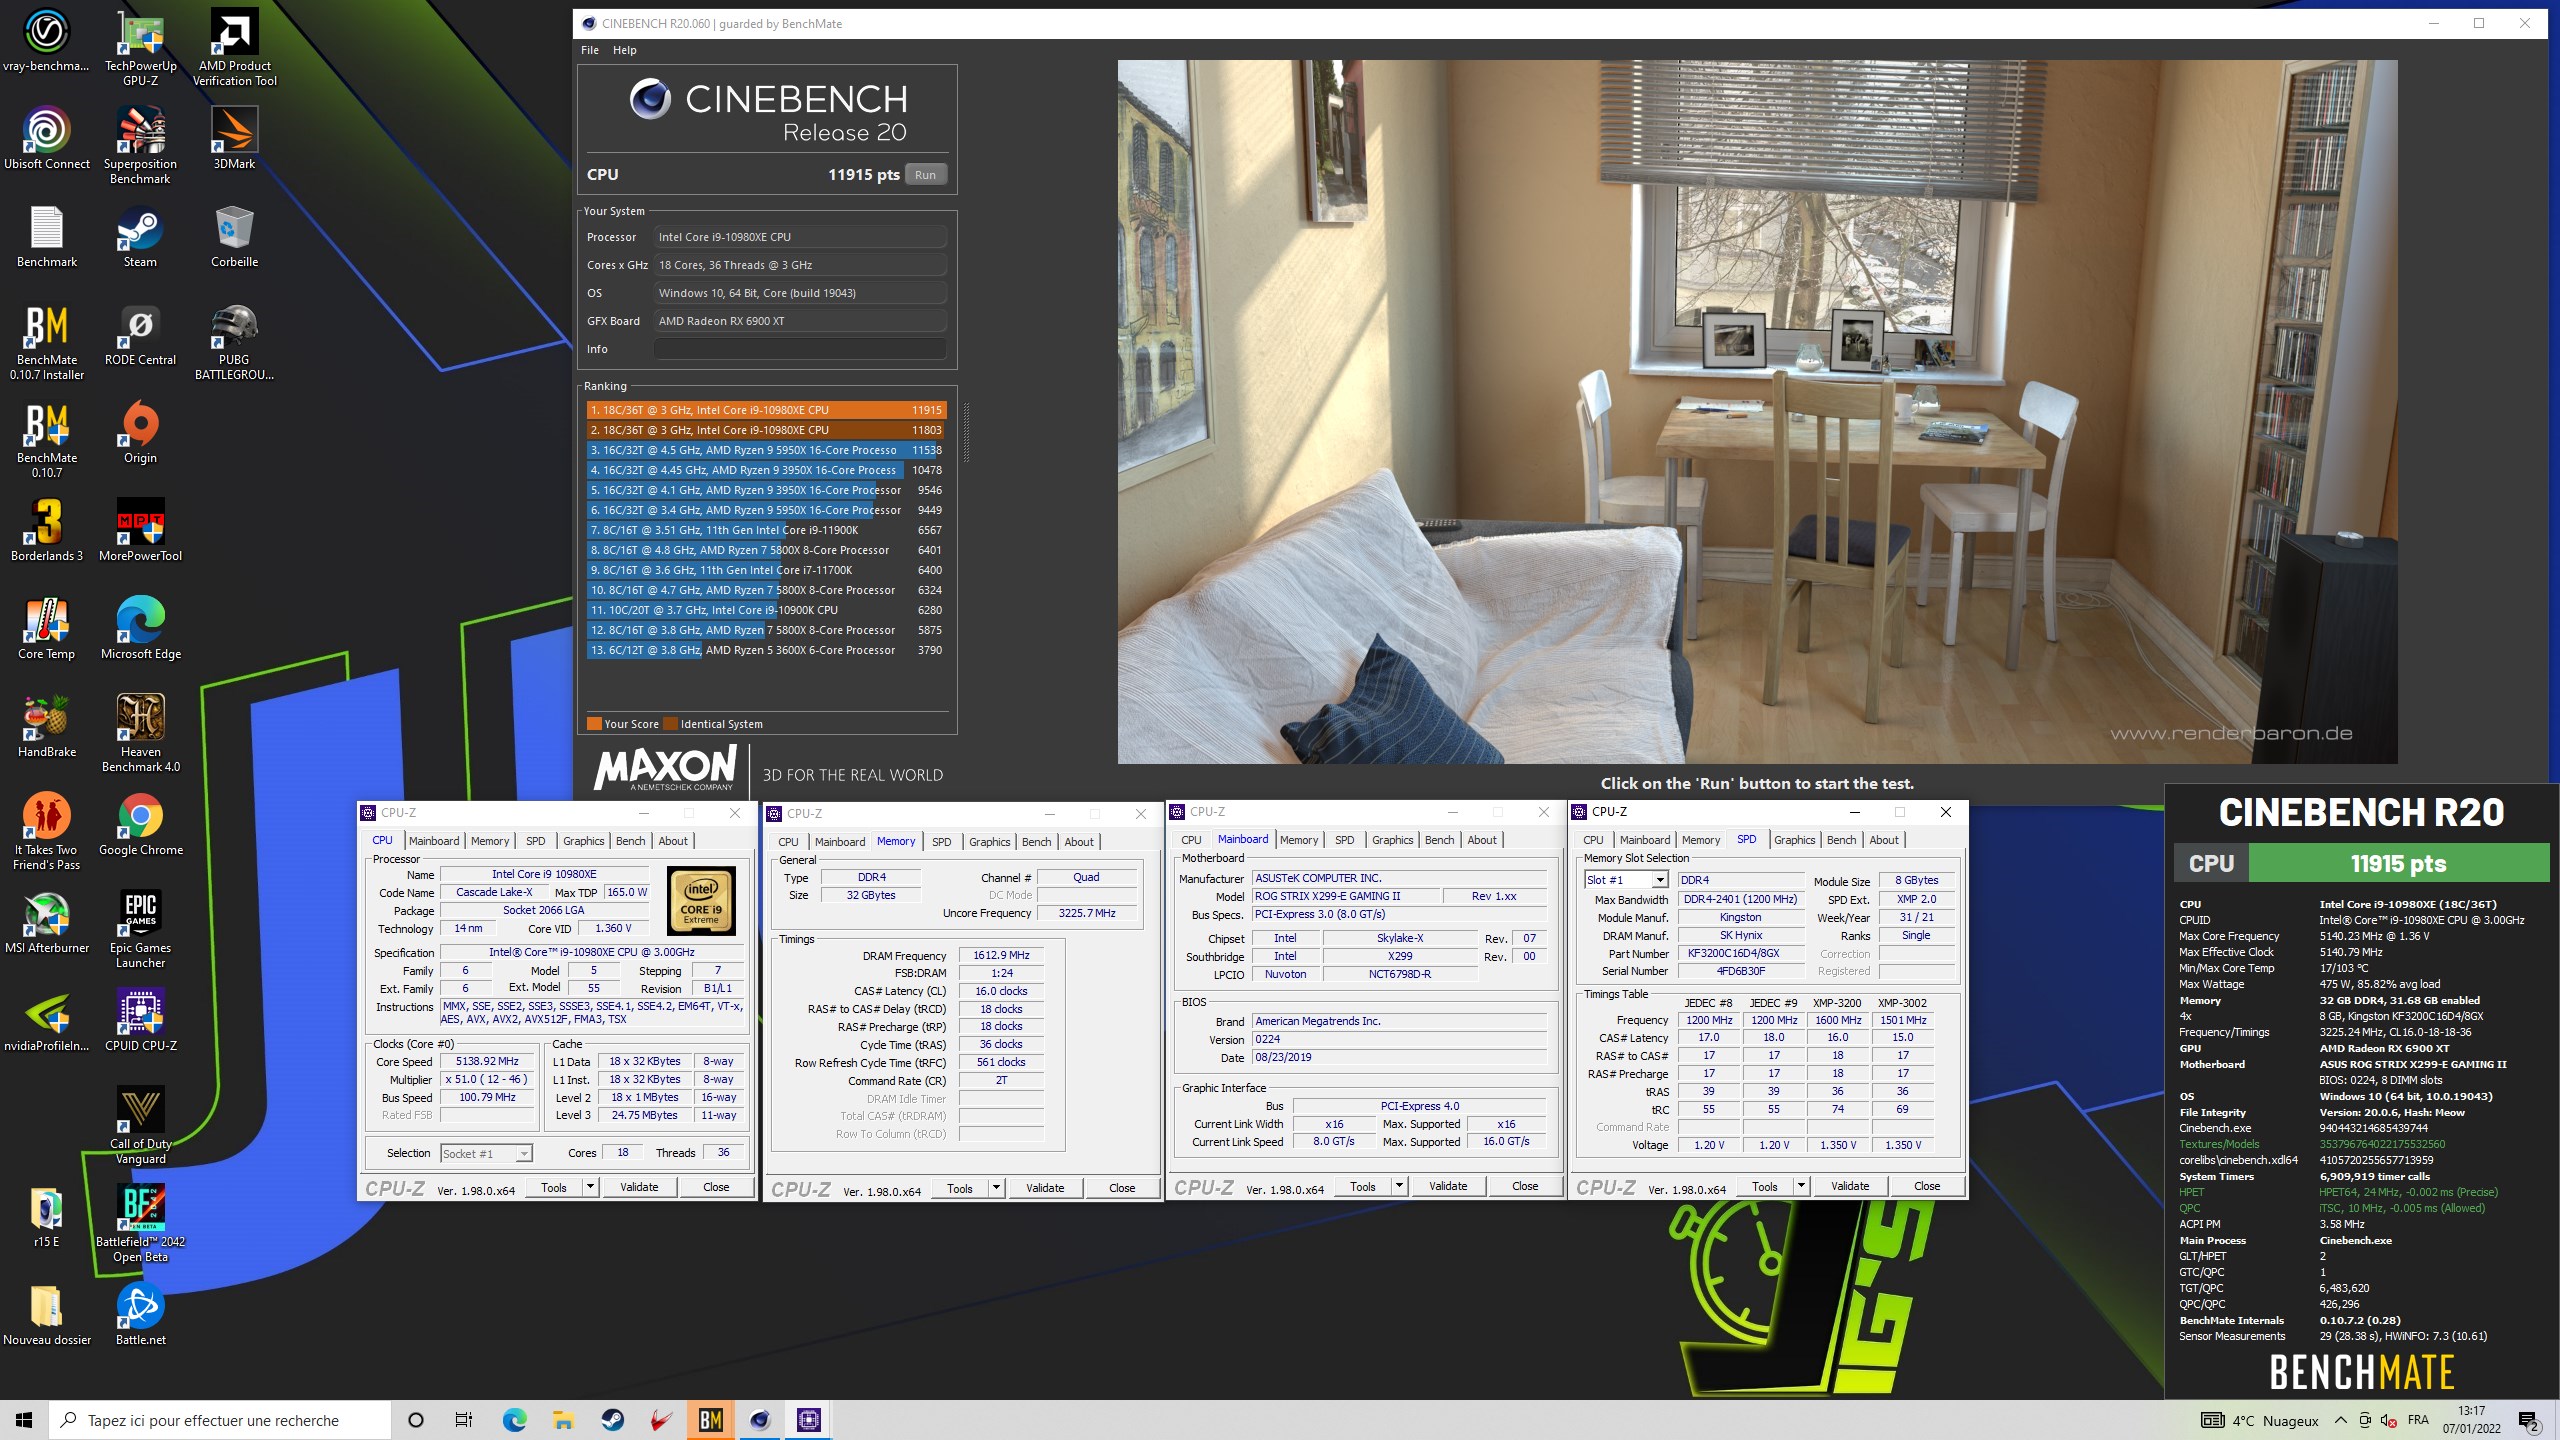2560x1440 pixels.
Task: Click DRAM Frequency value 1612.9 MHz
Action: click(x=1001, y=956)
